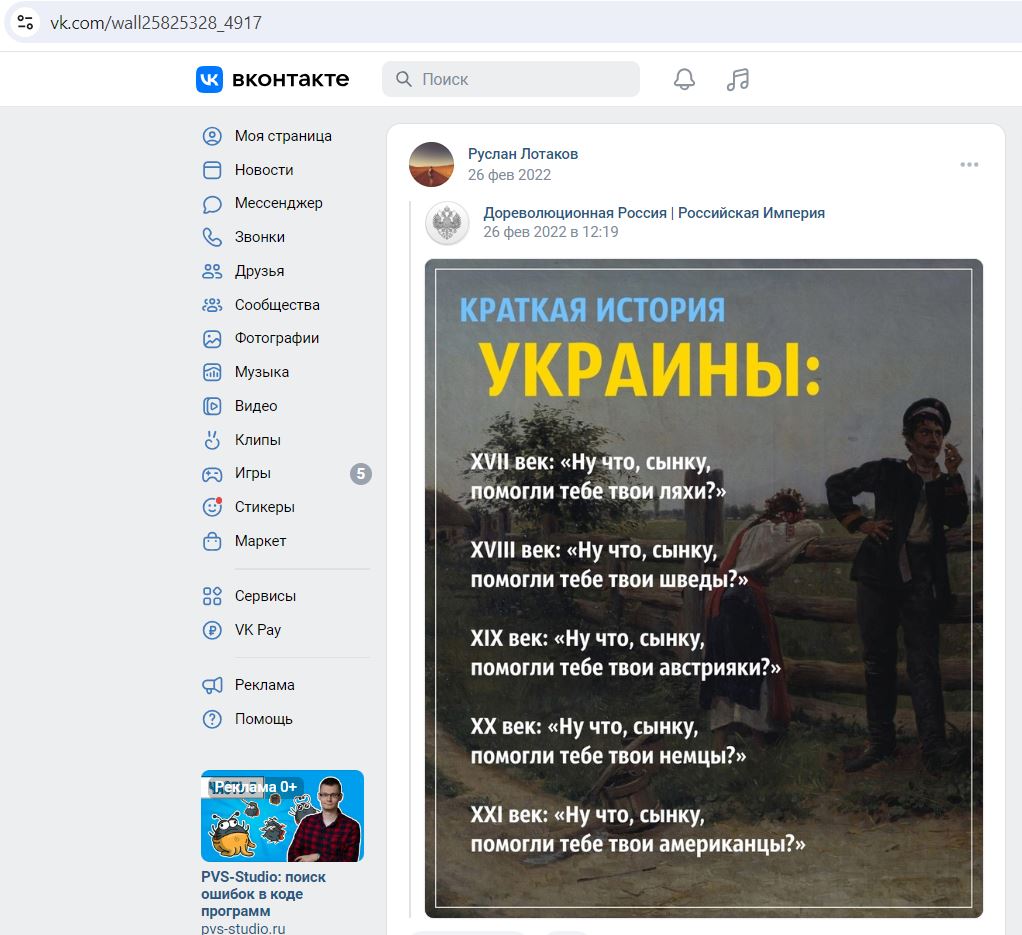Image resolution: width=1022 pixels, height=935 pixels.
Task: Click Руслан Лотаков's round avatar
Action: pyautogui.click(x=431, y=164)
